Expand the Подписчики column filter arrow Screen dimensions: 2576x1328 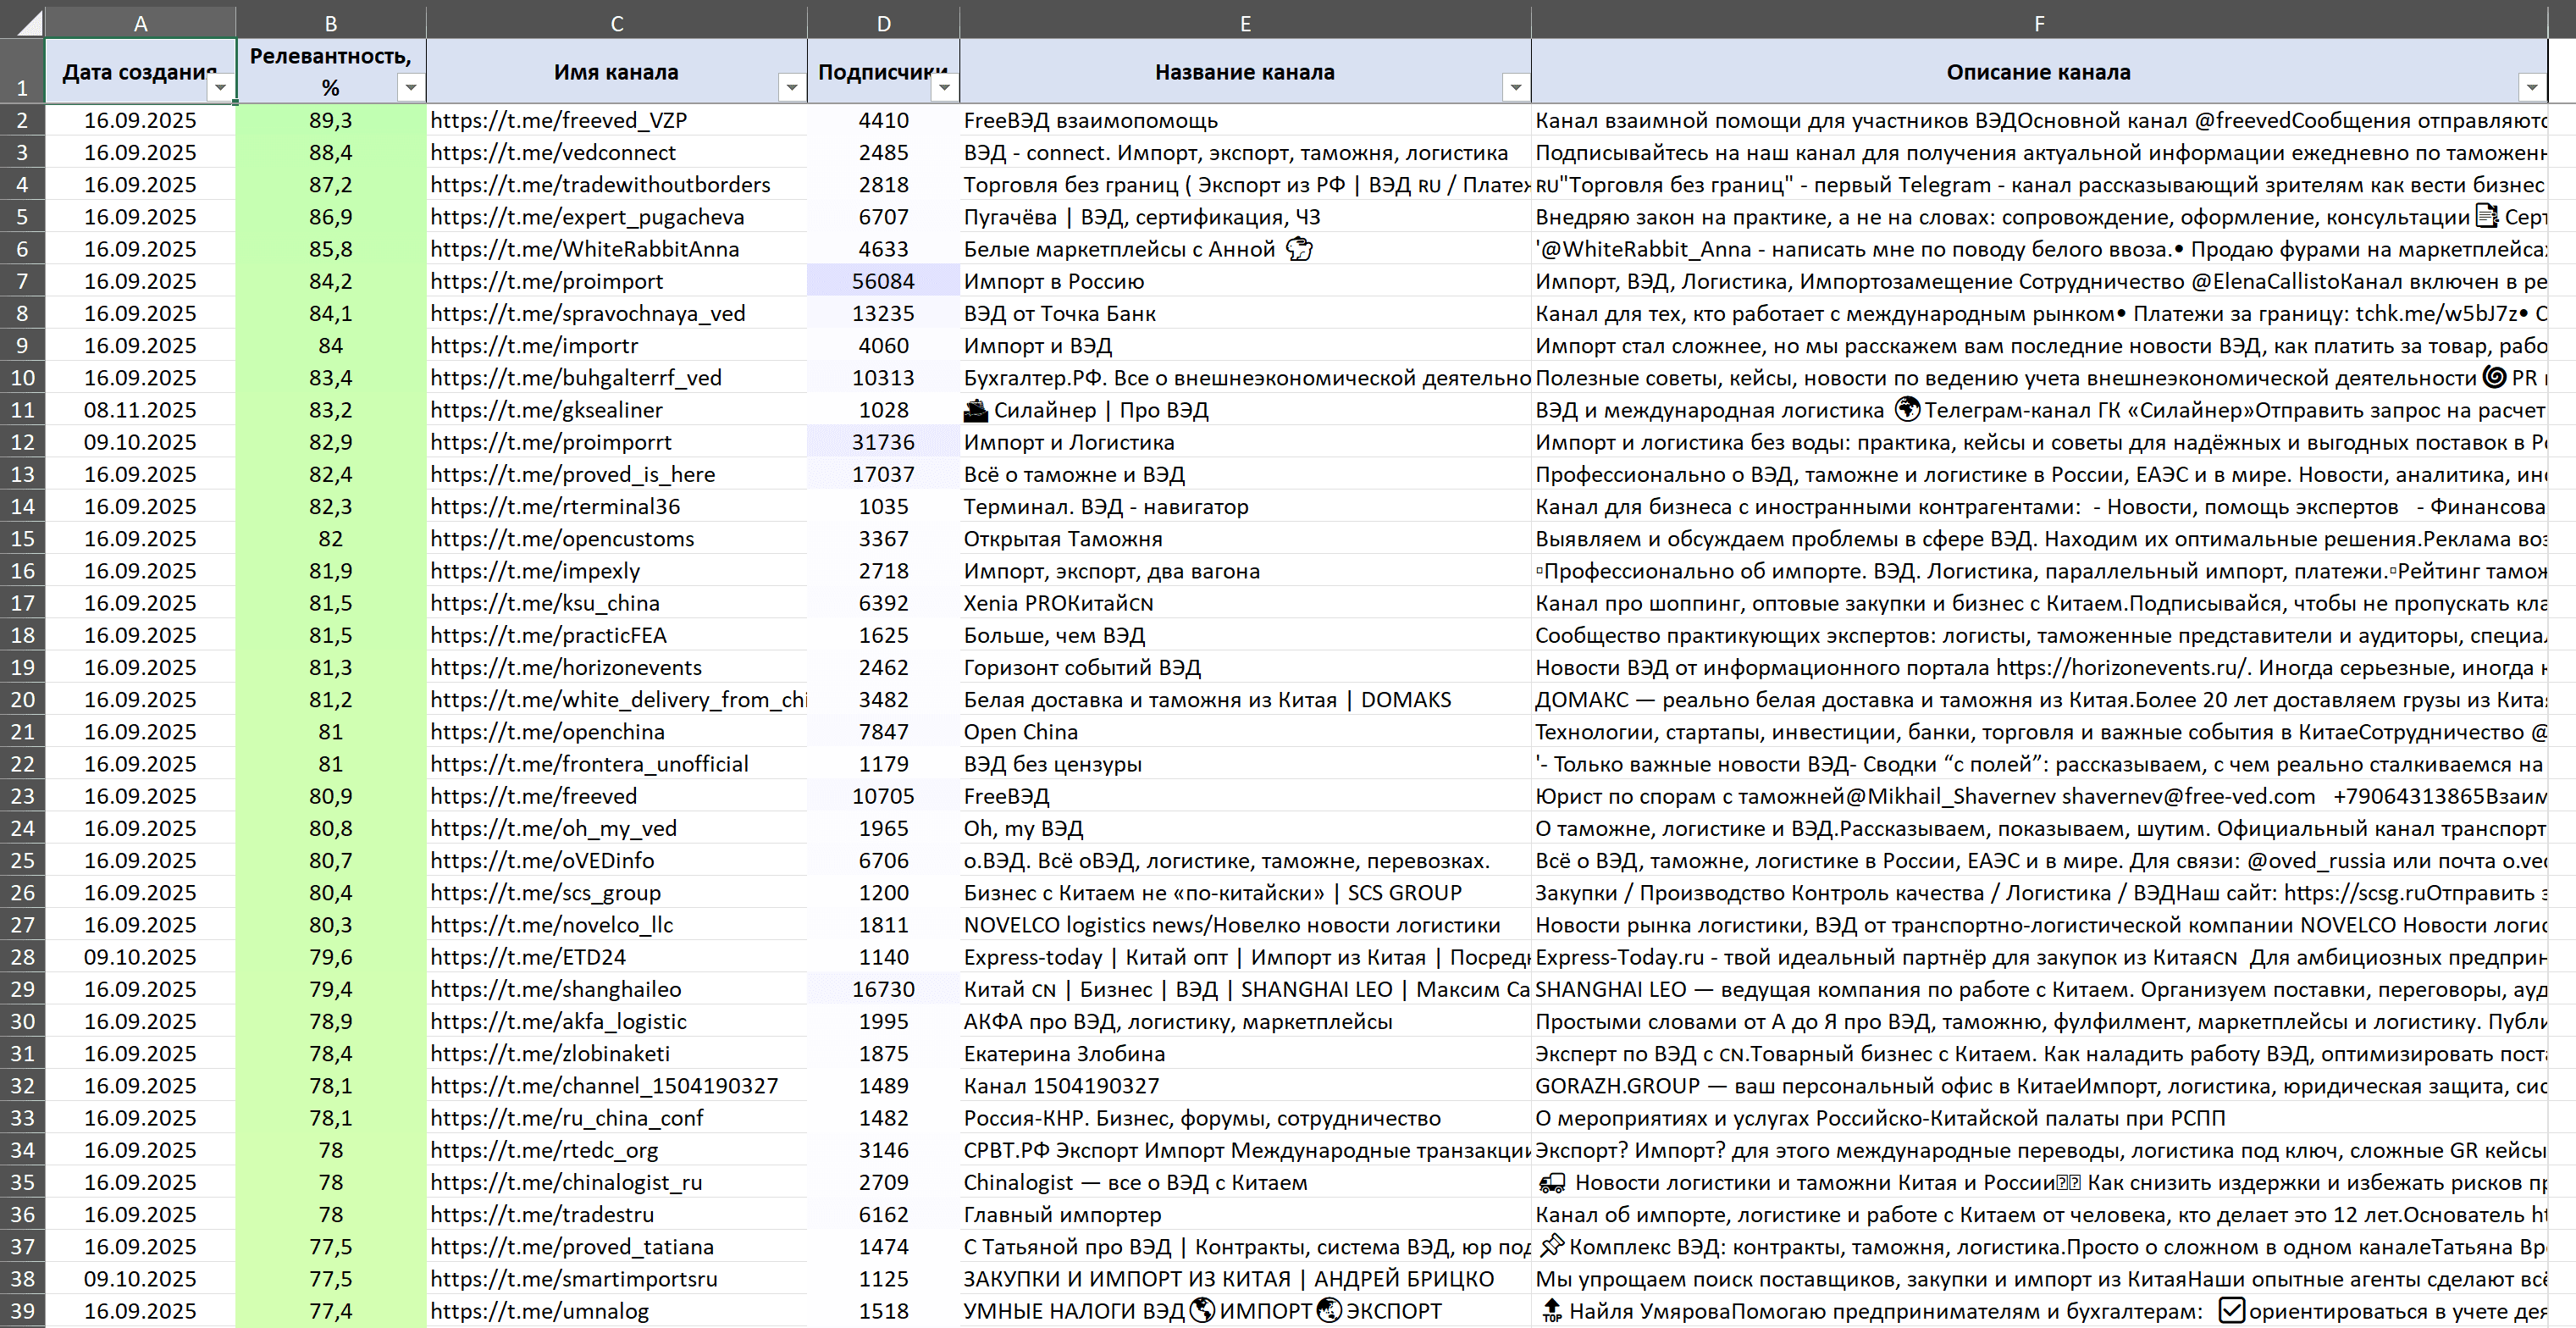point(944,88)
